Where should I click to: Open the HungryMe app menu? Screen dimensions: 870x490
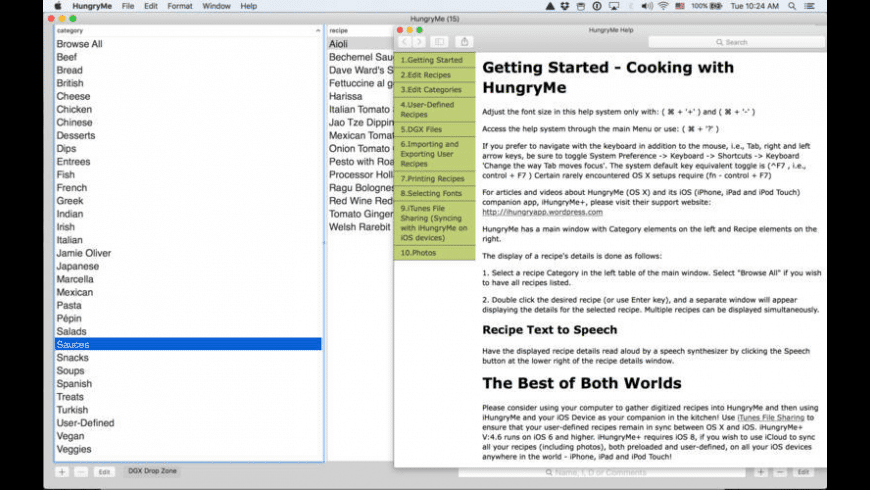pyautogui.click(x=92, y=6)
